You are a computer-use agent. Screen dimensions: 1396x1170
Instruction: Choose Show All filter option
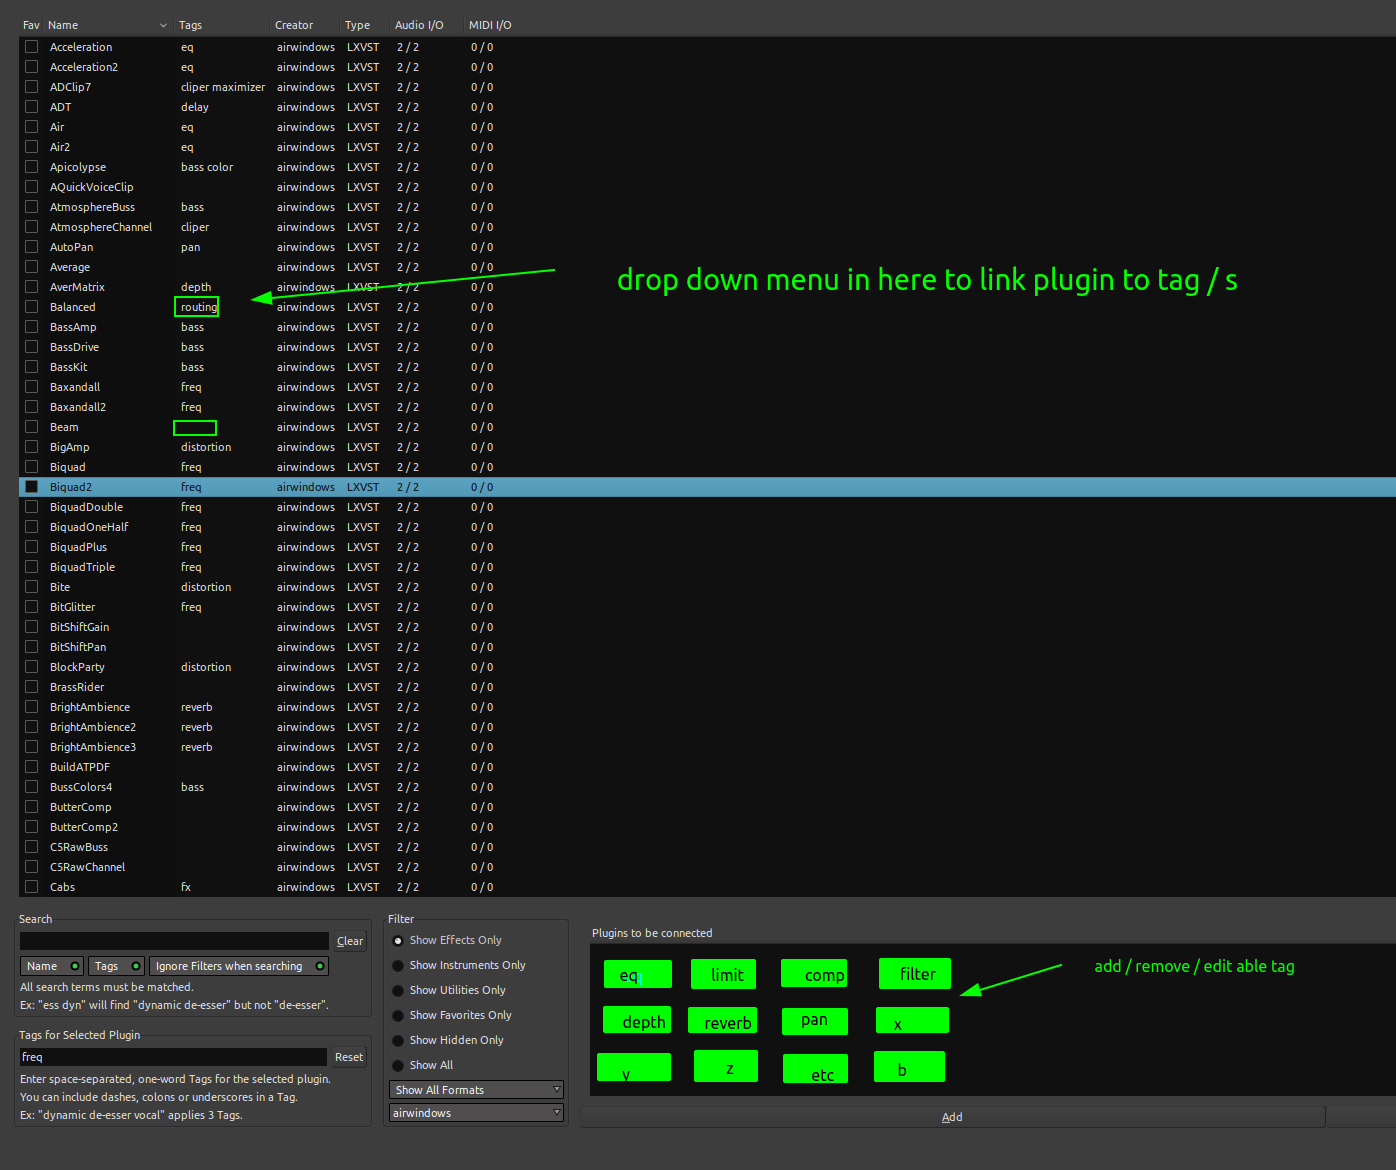[398, 1066]
